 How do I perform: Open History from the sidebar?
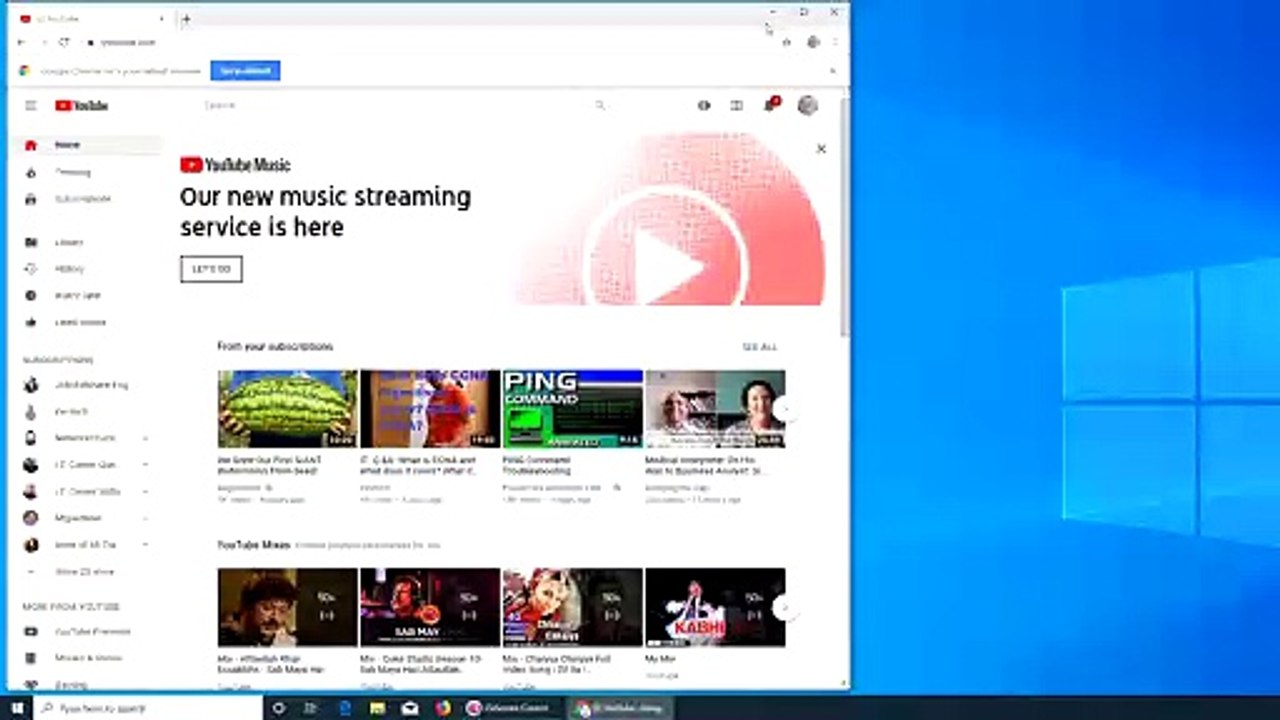85,269
